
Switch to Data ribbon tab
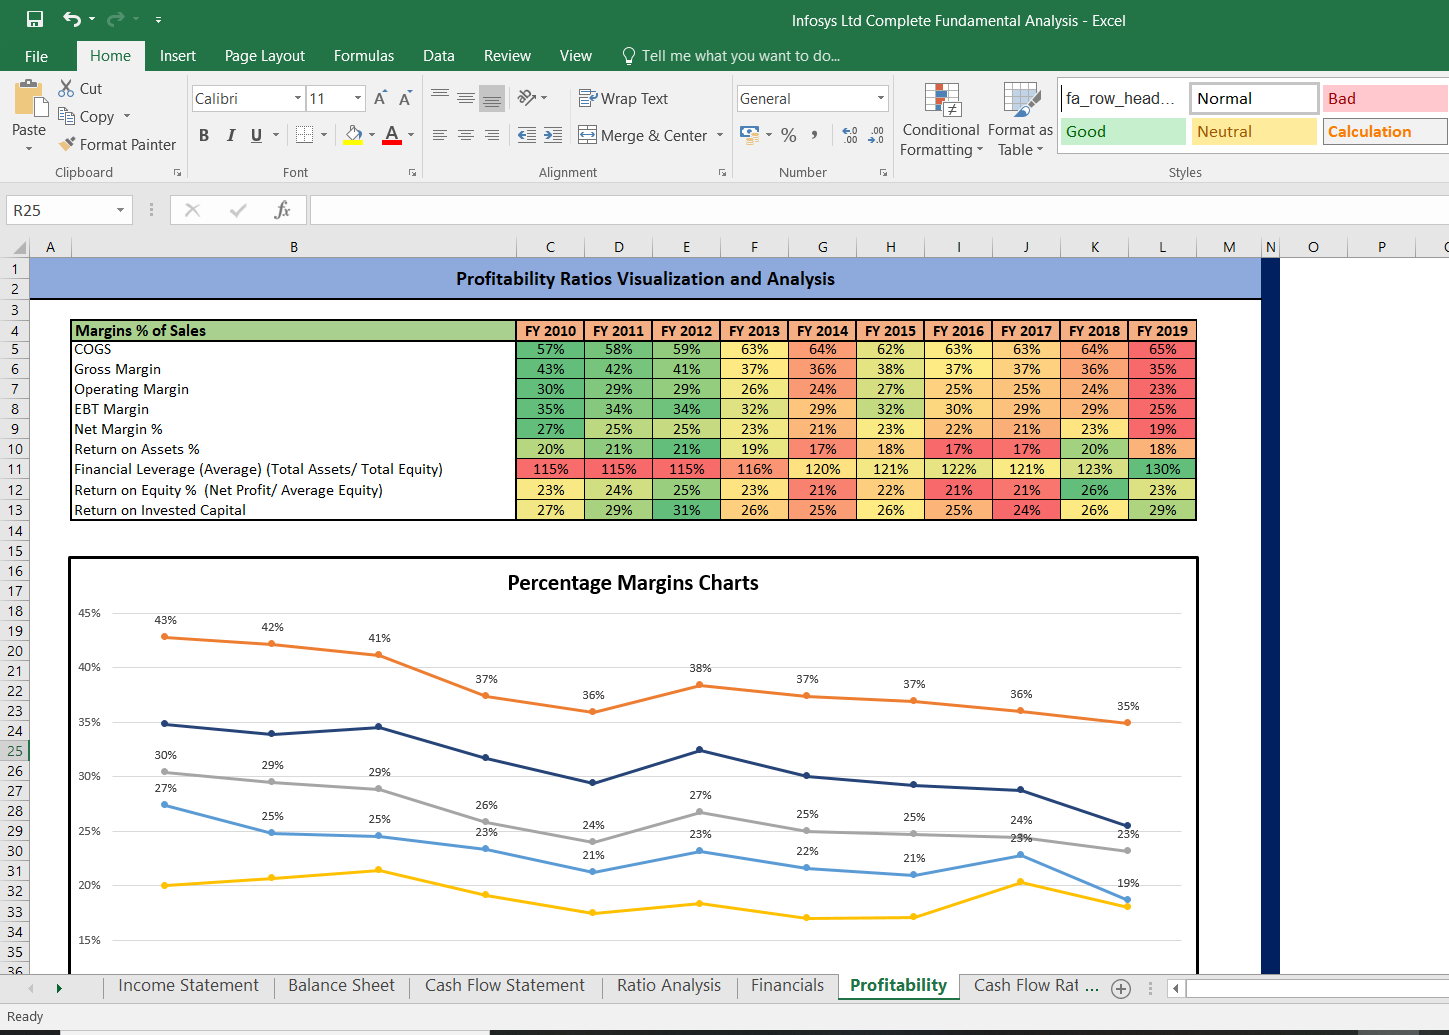click(x=439, y=56)
